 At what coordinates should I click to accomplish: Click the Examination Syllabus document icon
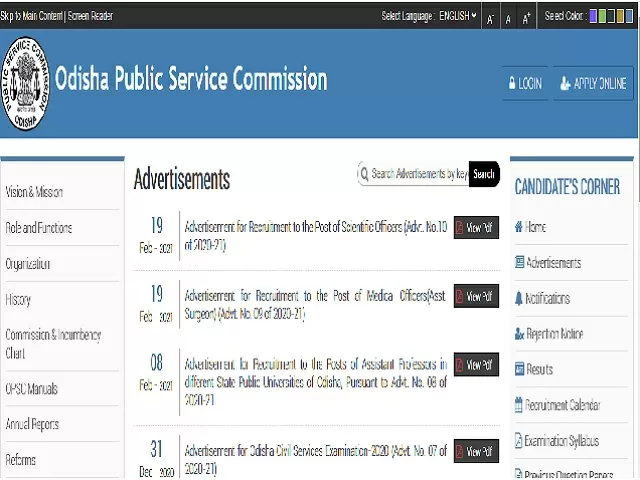[518, 440]
